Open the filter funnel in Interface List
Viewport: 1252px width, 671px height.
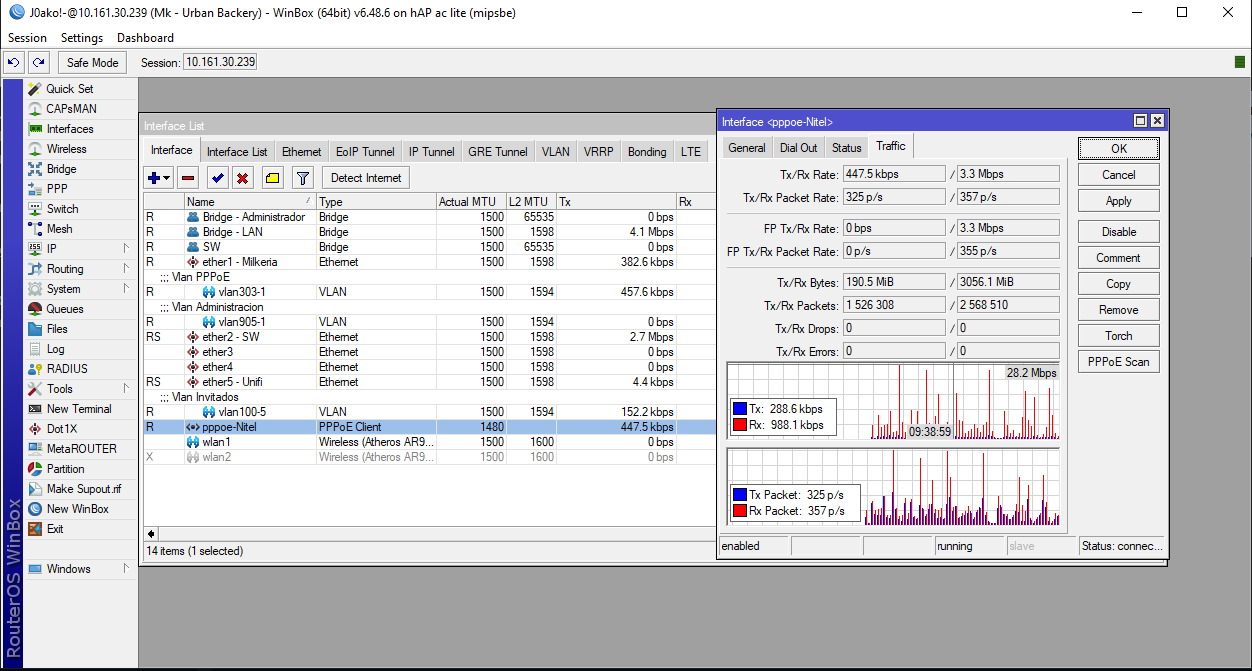click(x=303, y=178)
